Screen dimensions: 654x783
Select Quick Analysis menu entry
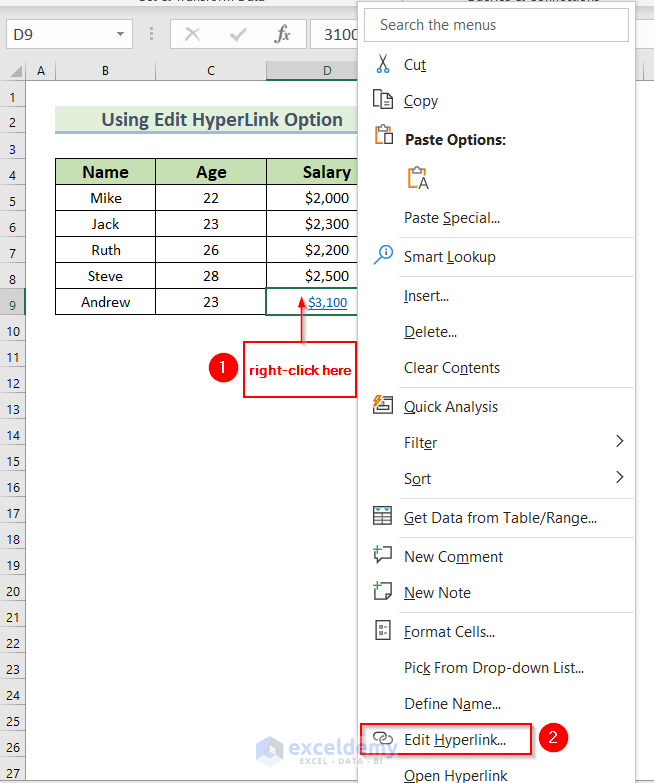[497, 406]
